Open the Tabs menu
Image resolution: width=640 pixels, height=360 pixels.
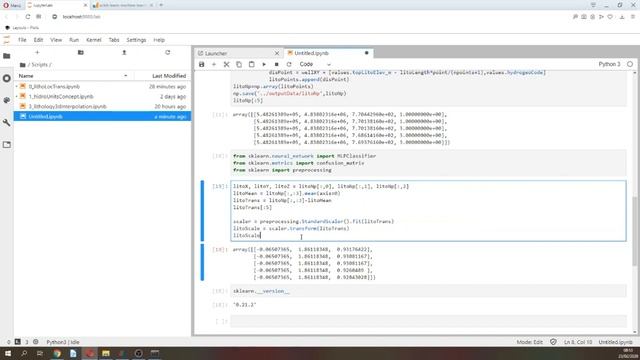click(x=114, y=40)
